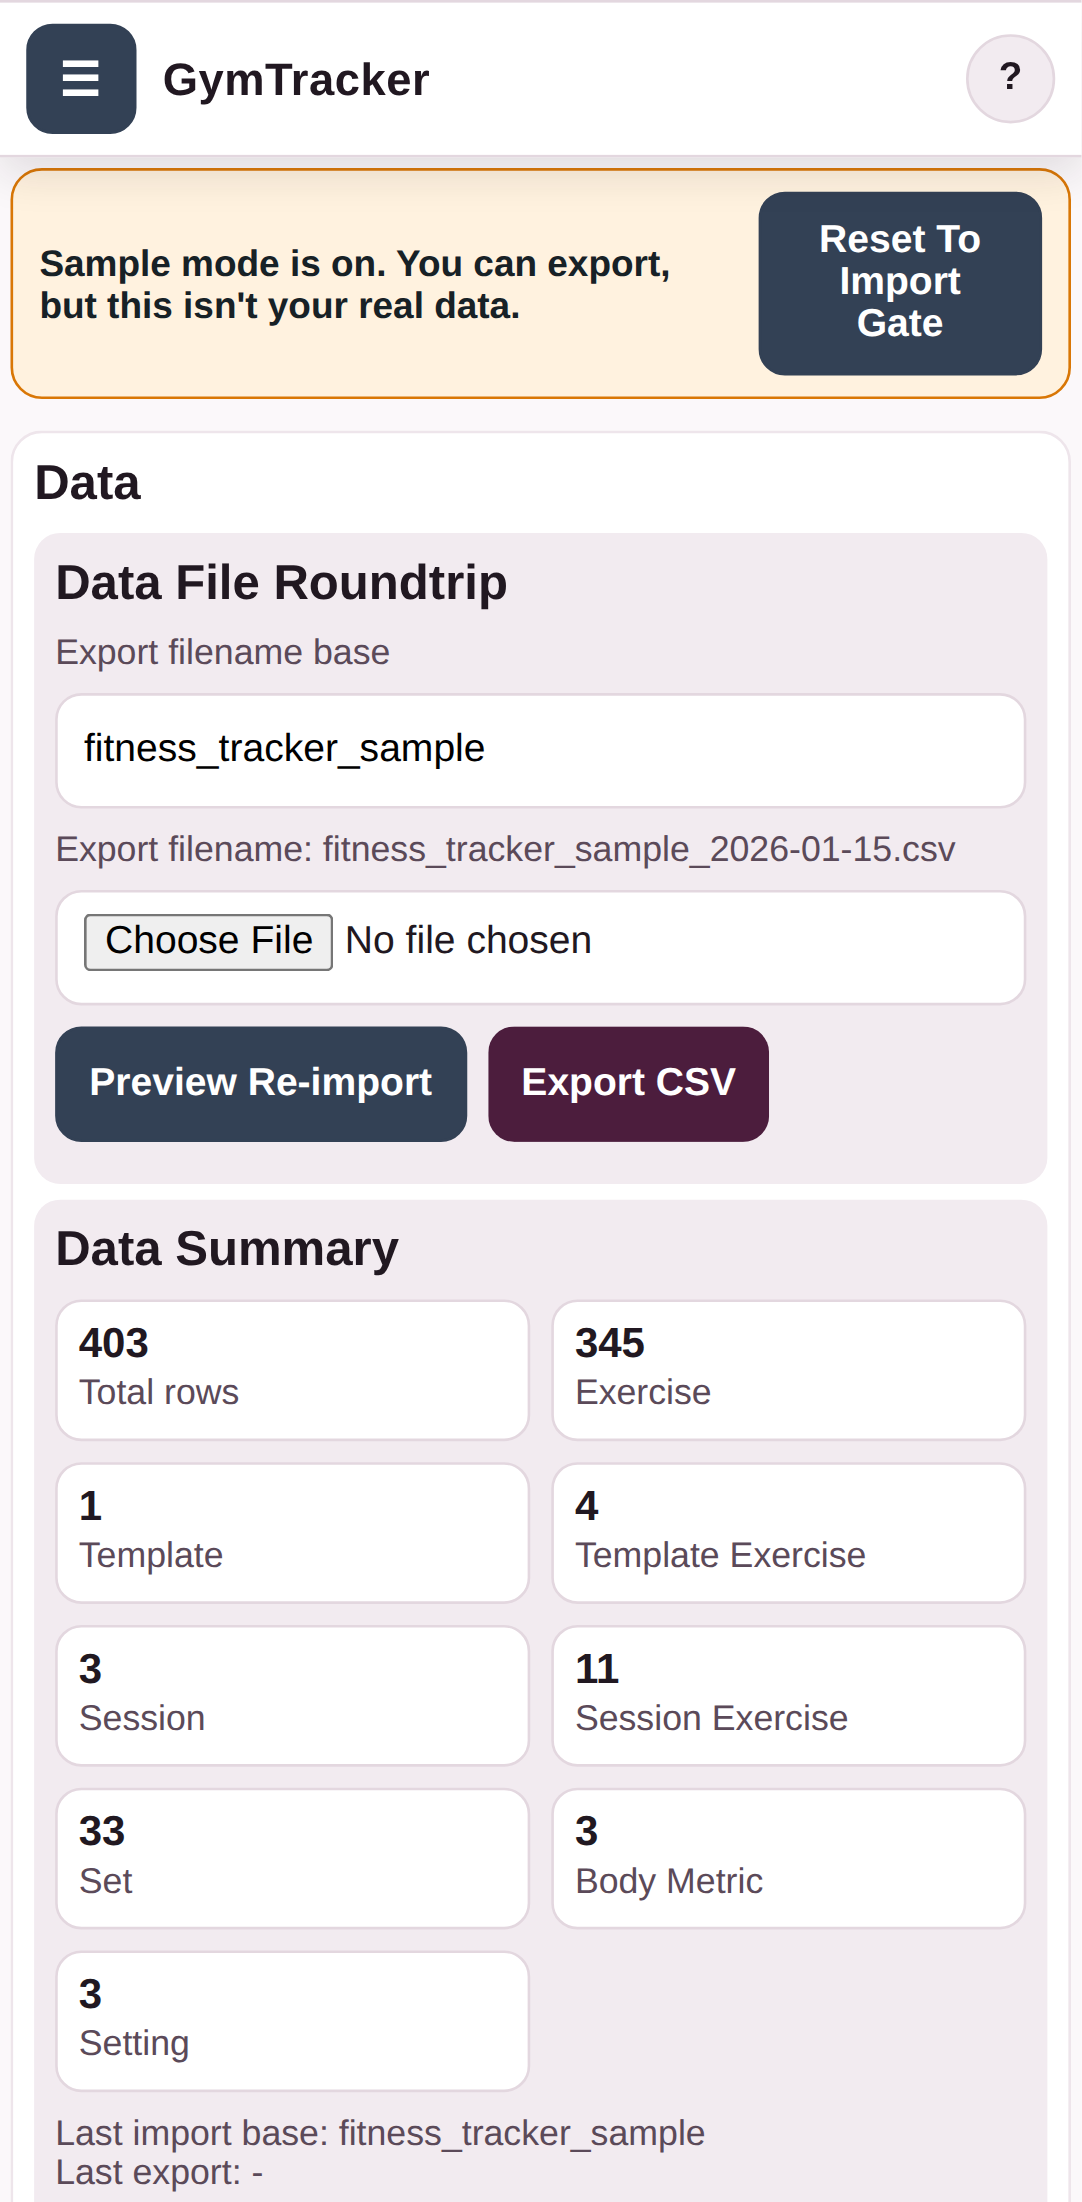1082x2202 pixels.
Task: Click the Body Metric summary card
Action: point(788,1857)
